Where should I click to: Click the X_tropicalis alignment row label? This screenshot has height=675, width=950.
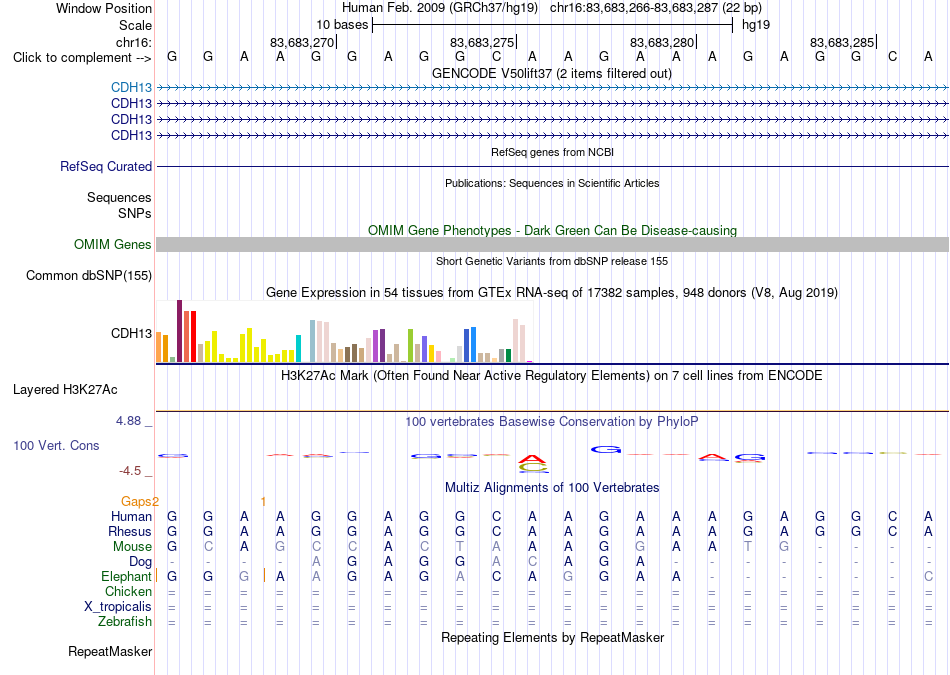[118, 607]
